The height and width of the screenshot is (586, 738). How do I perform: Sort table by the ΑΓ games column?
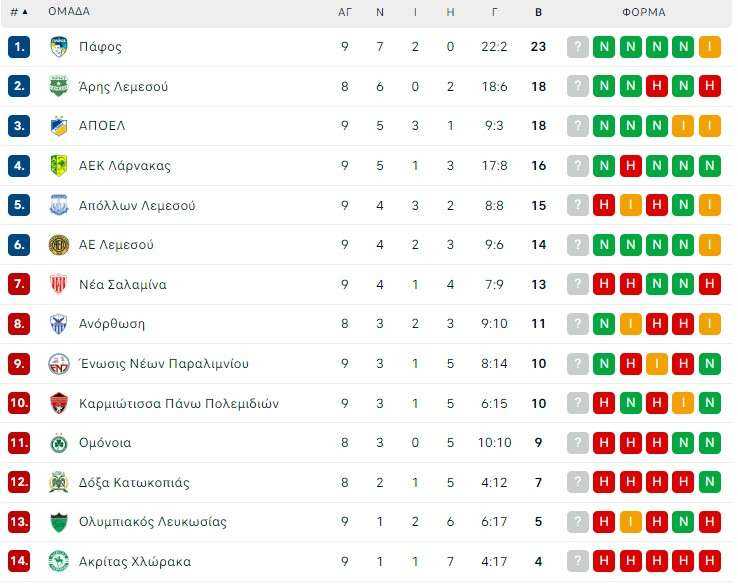coord(345,12)
